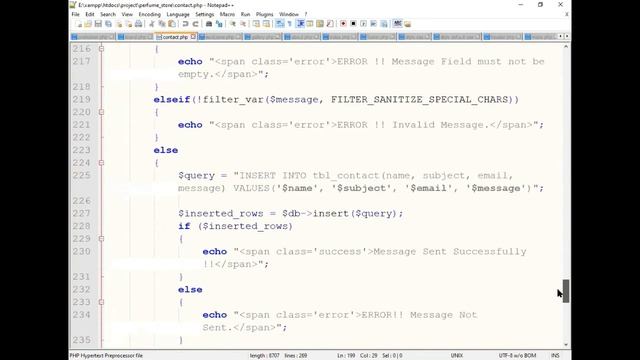Open the Macro menu
Viewport: 640px width, 360px height.
click(227, 14)
